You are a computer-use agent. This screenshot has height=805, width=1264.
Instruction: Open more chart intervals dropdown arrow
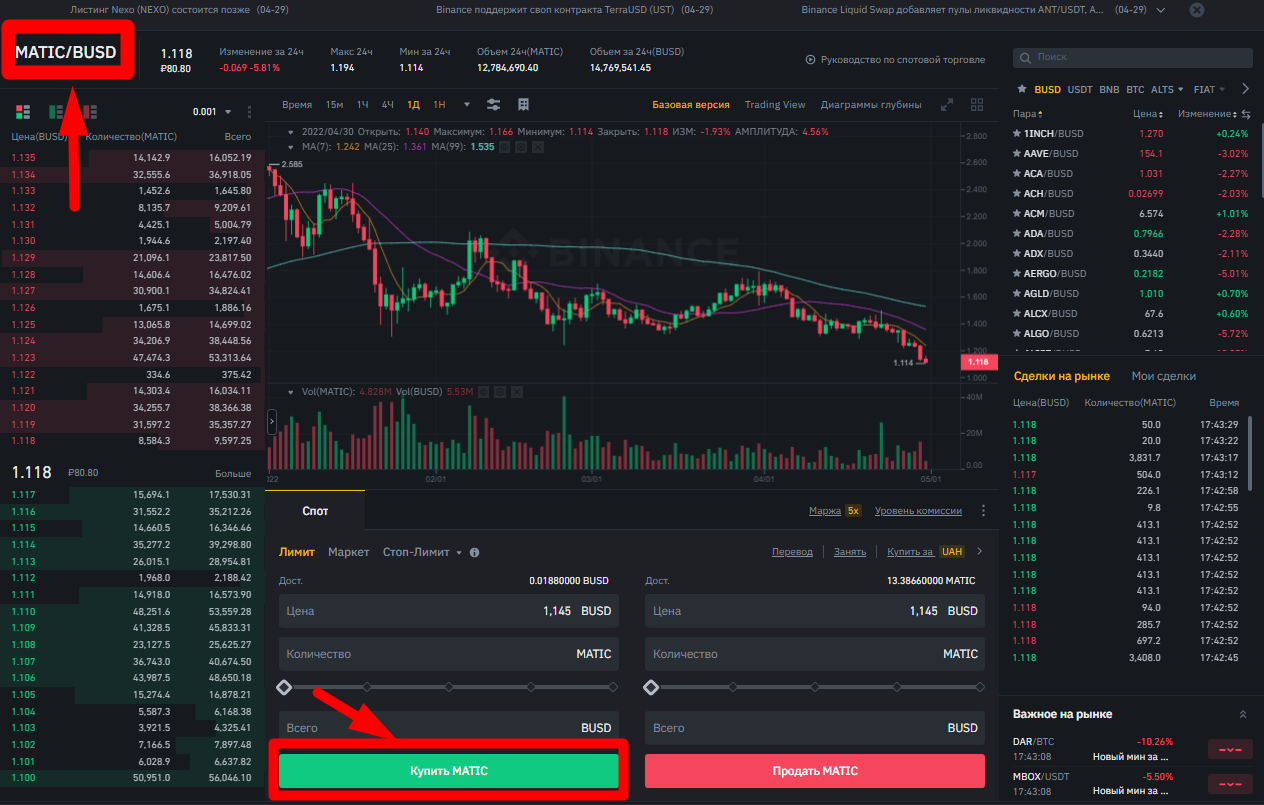467,104
